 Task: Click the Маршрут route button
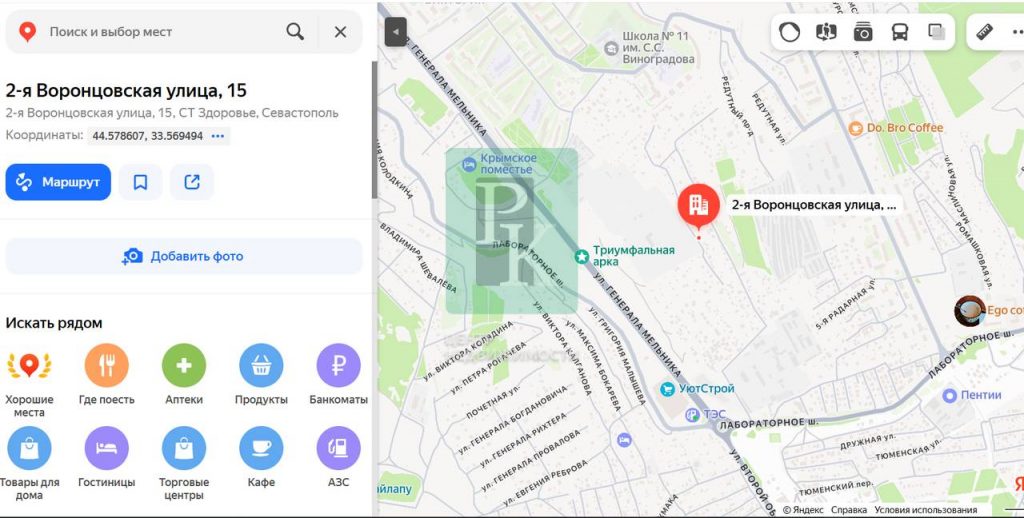pyautogui.click(x=58, y=182)
